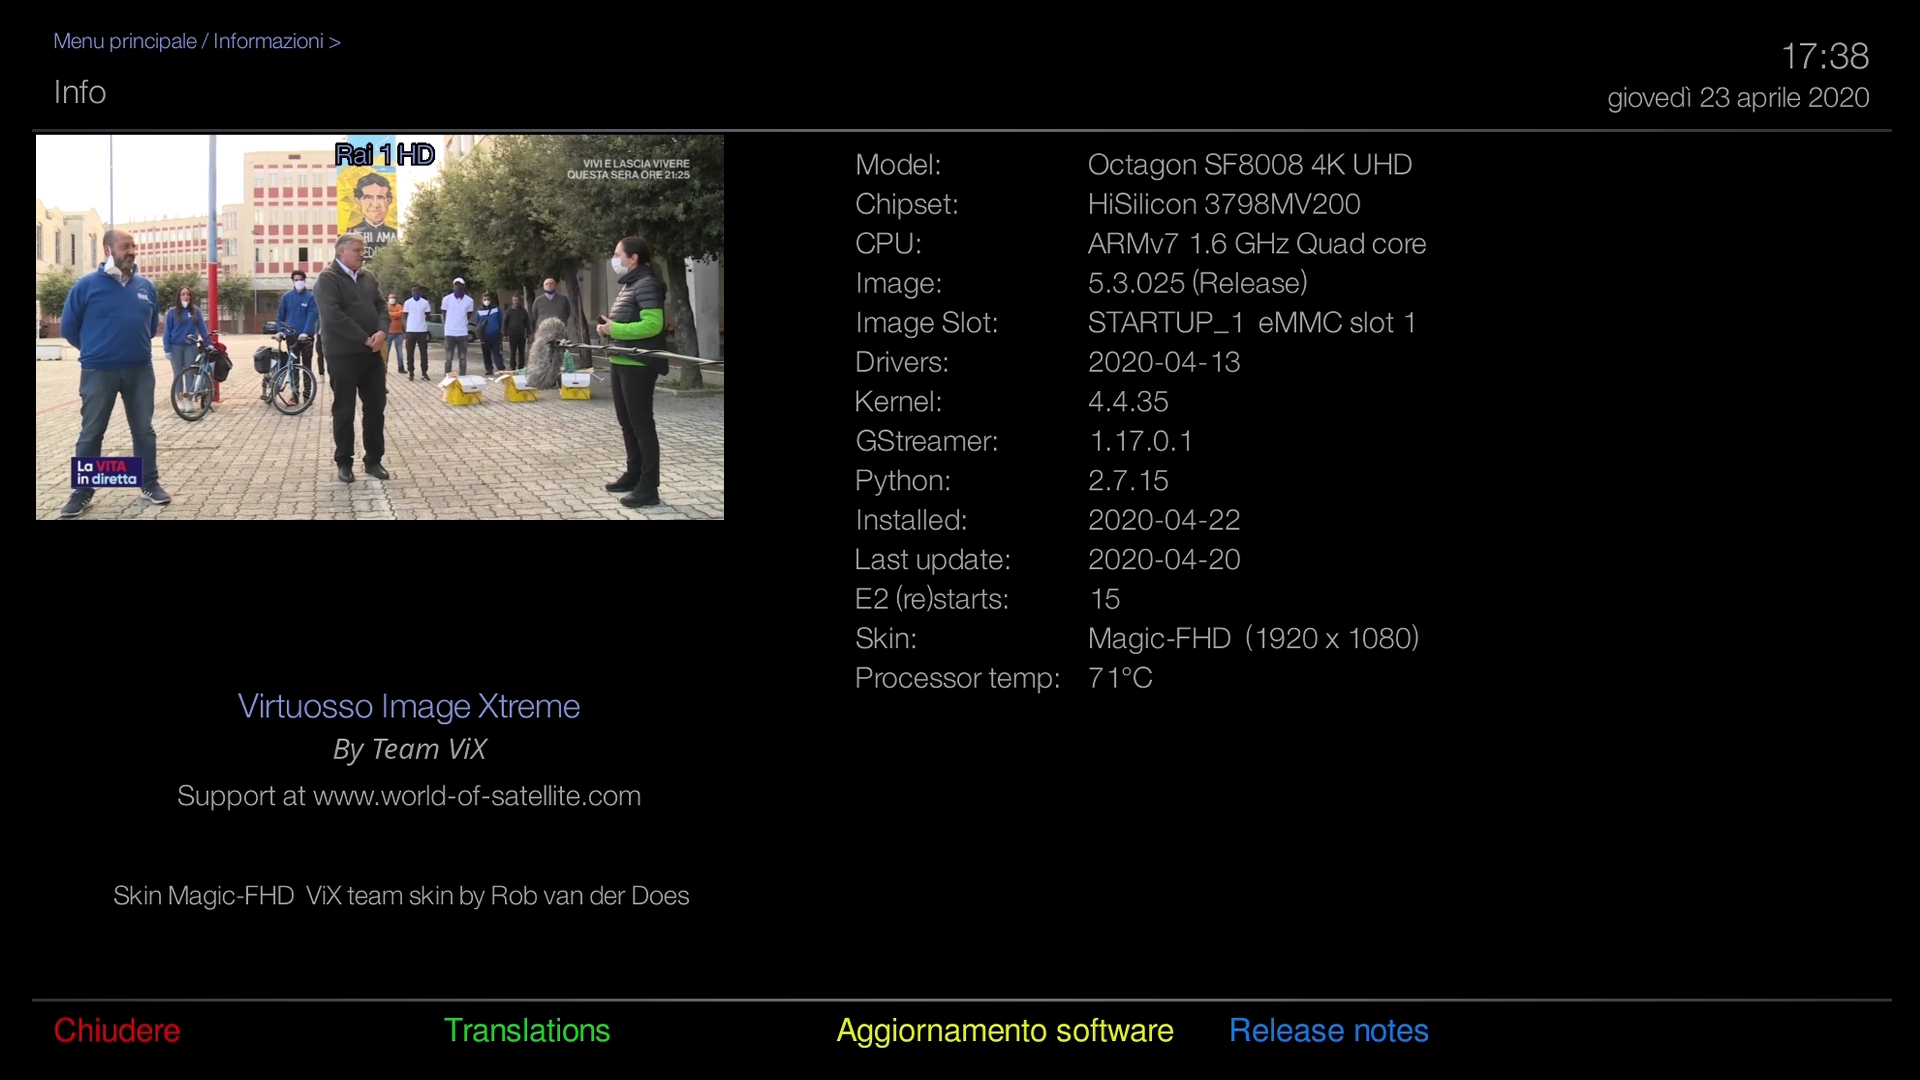This screenshot has width=1920, height=1080.
Task: Select chipset value HiSilicon 3798MV200
Action: pos(1224,204)
